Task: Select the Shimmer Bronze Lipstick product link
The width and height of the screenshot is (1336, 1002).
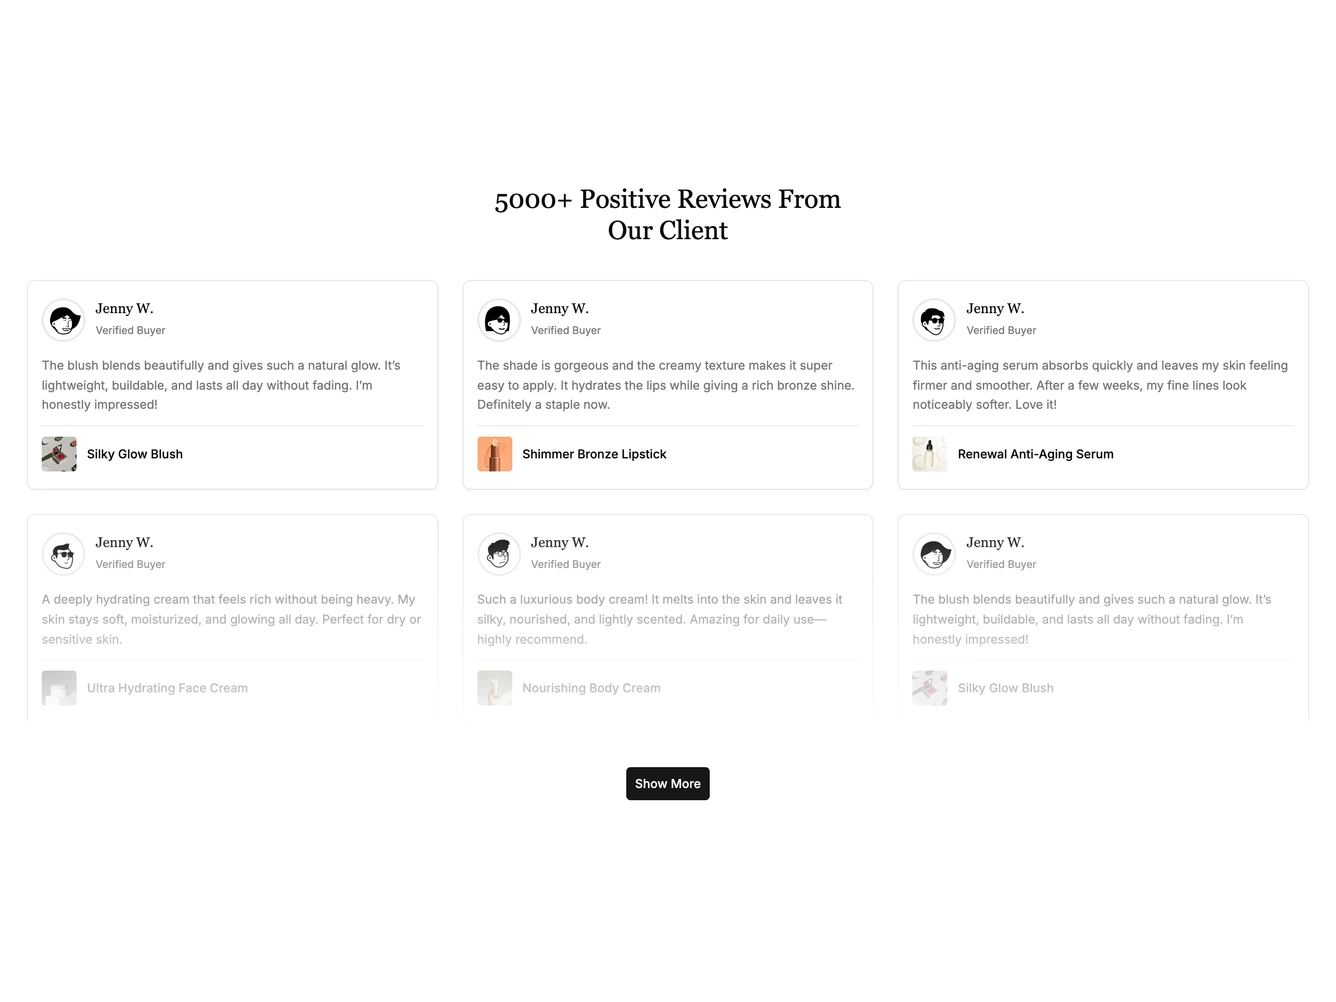Action: tap(594, 454)
